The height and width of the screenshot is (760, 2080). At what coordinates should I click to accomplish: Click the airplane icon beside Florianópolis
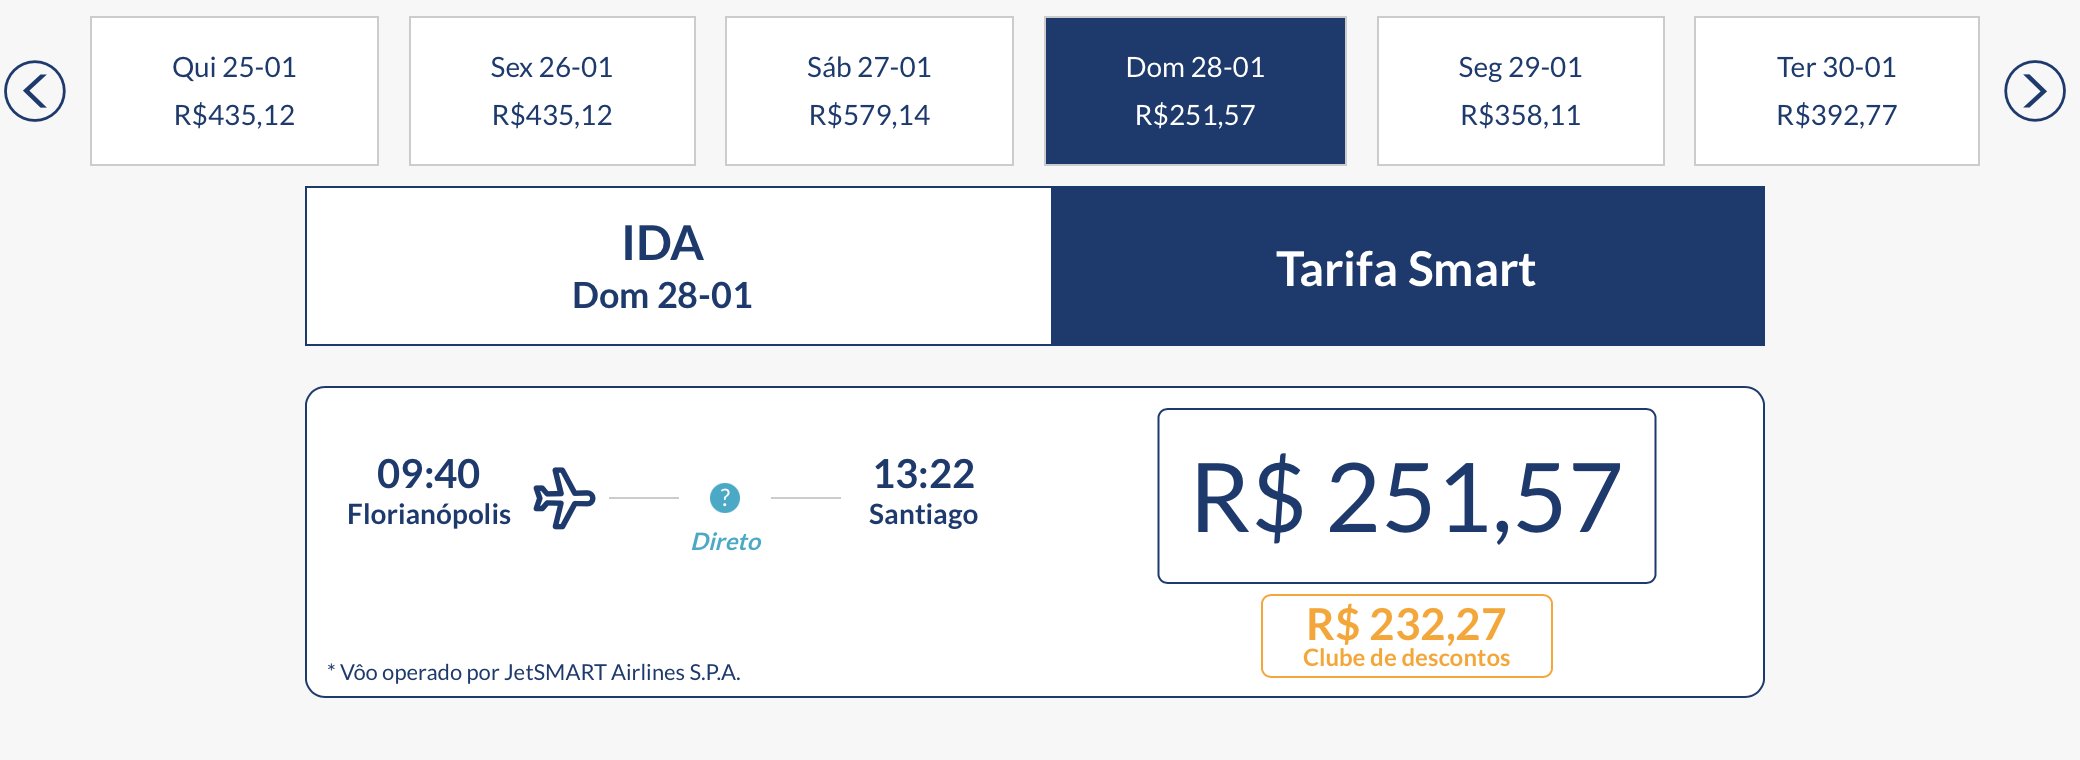(x=564, y=497)
